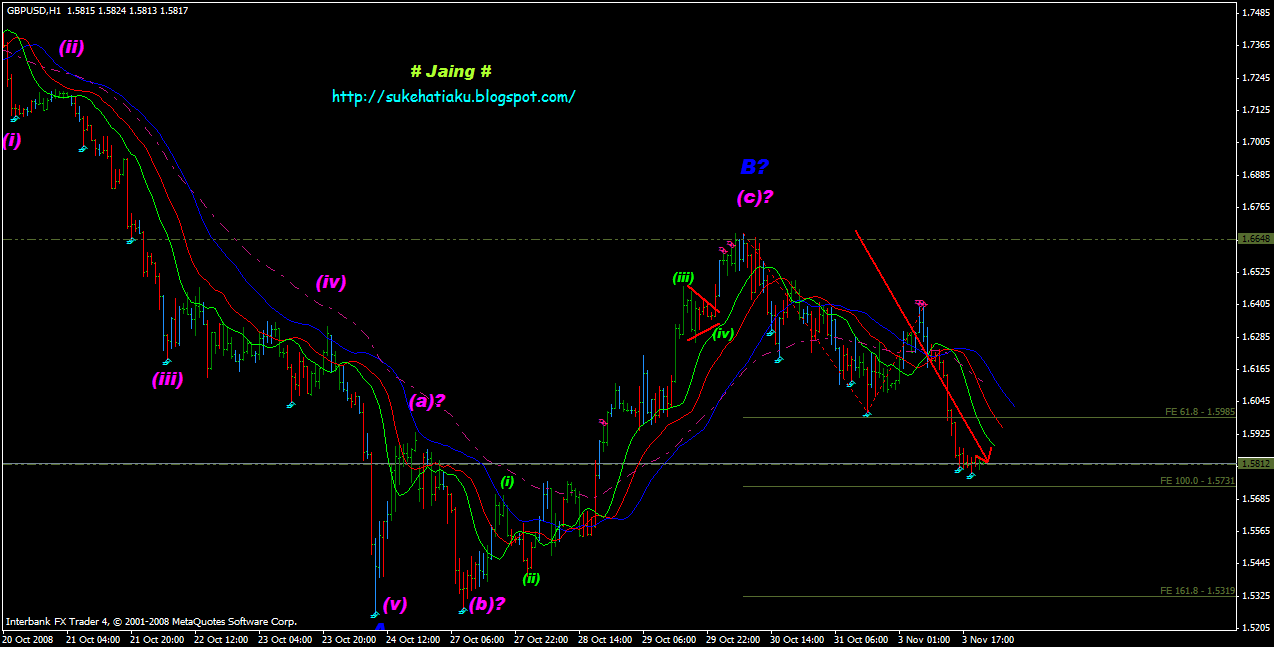This screenshot has width=1274, height=647.
Task: Click the 1.5445 price axis value
Action: tap(1255, 563)
